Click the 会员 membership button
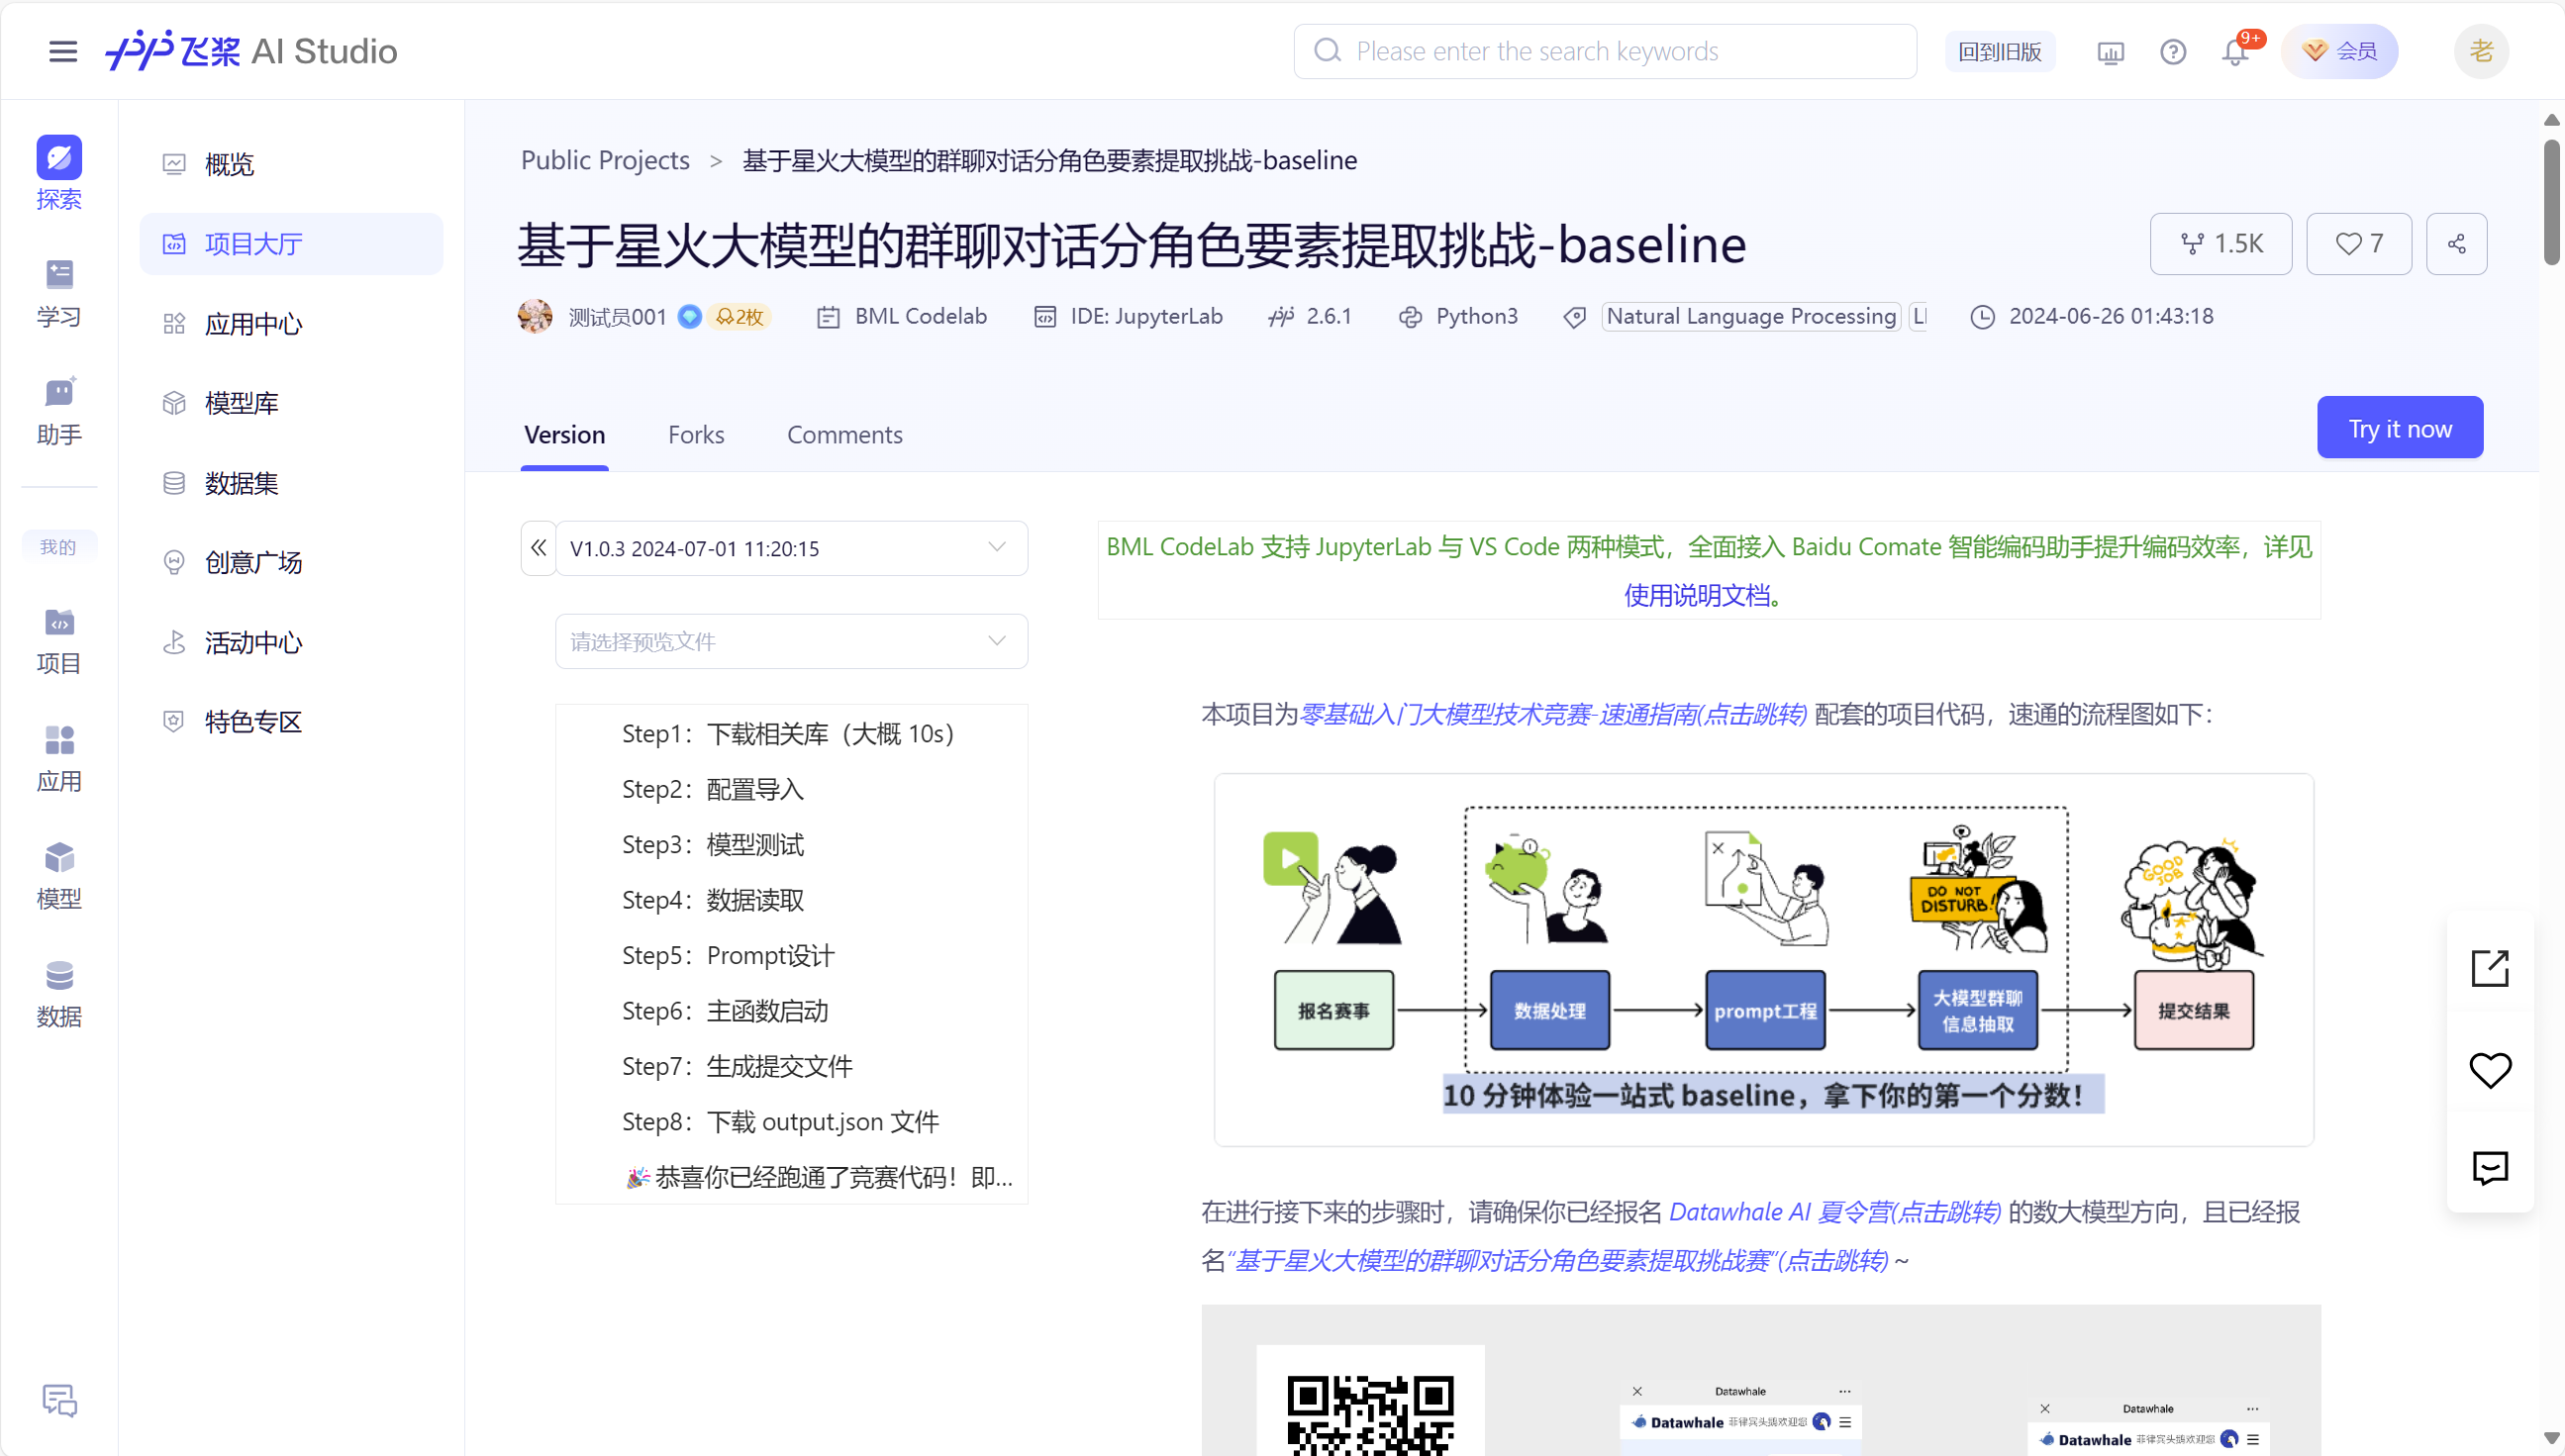Image resolution: width=2565 pixels, height=1456 pixels. tap(2339, 51)
